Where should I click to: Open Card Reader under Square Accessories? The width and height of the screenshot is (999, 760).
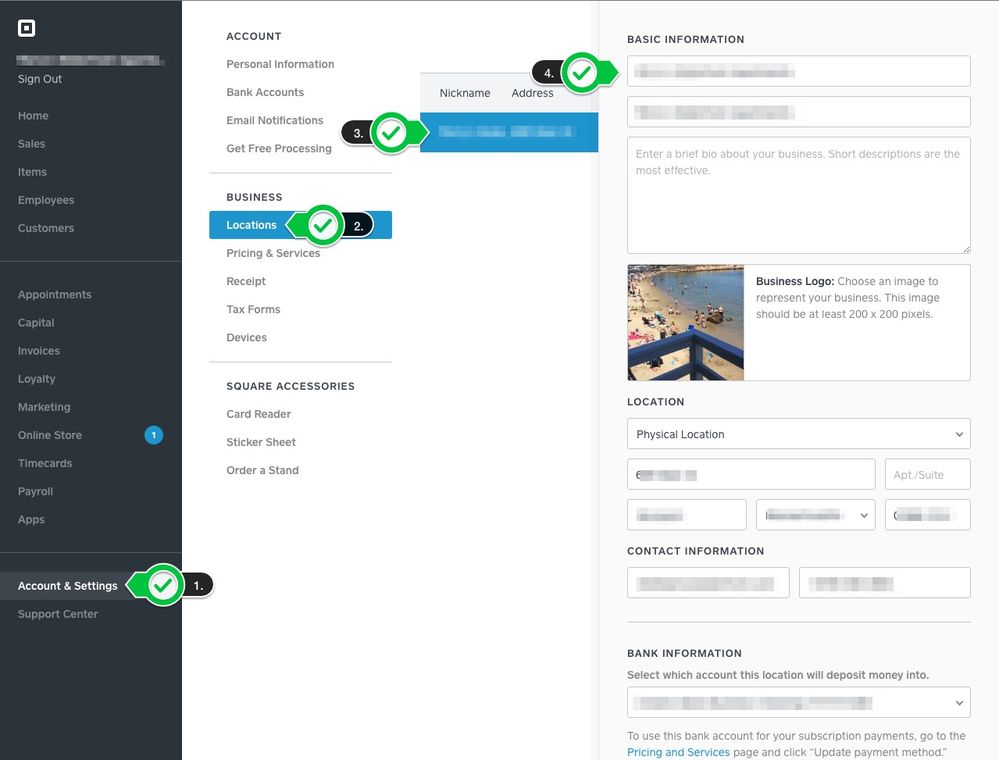258,414
